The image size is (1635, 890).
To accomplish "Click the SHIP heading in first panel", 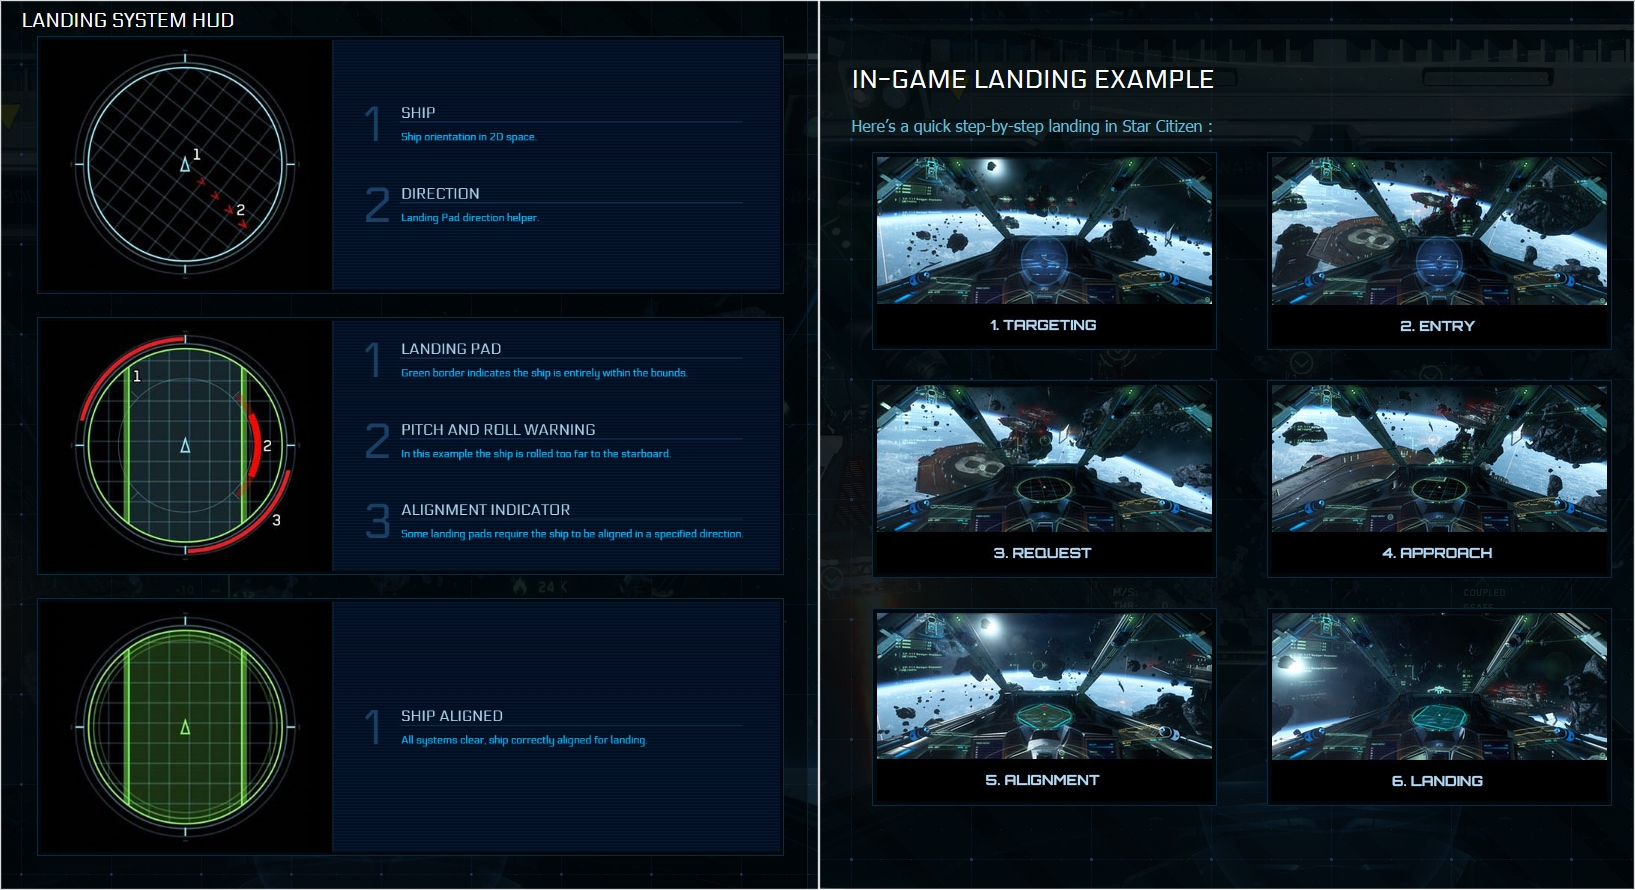I will pos(418,113).
